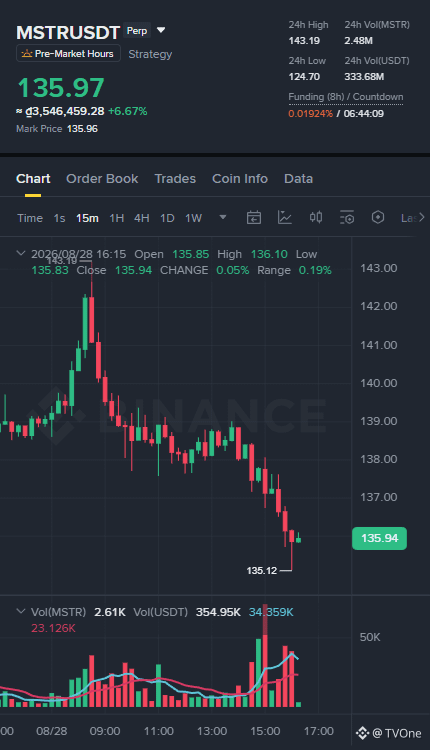Click the 135.94 current price tag
The height and width of the screenshot is (750, 430).
379,538
